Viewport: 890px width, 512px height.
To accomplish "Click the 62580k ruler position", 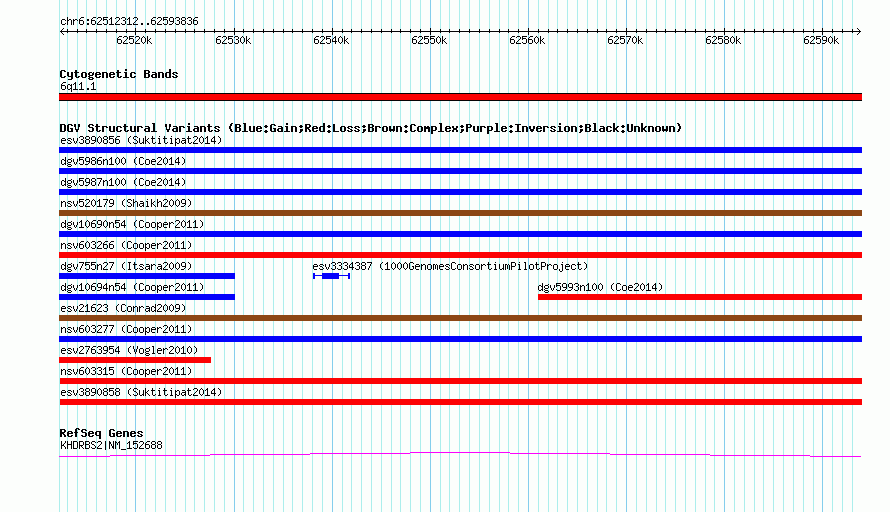I will point(723,40).
